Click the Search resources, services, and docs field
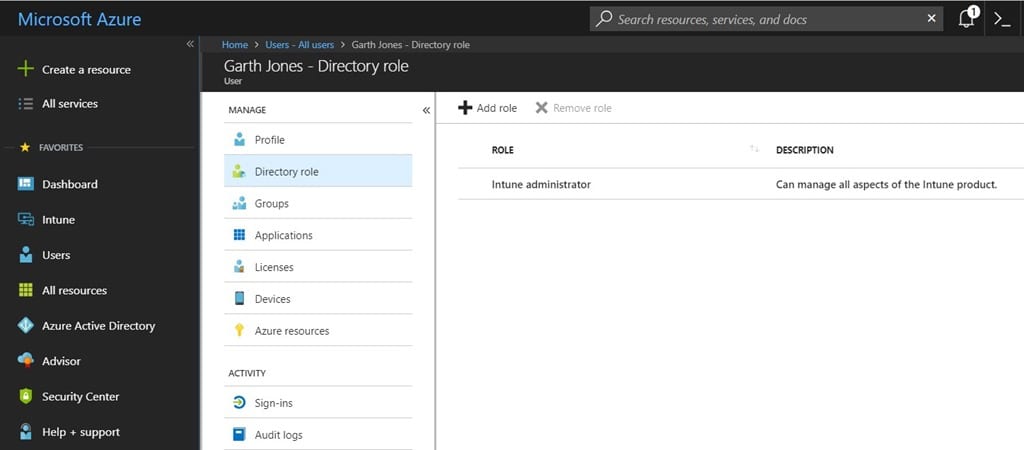The image size is (1024, 450). [766, 19]
